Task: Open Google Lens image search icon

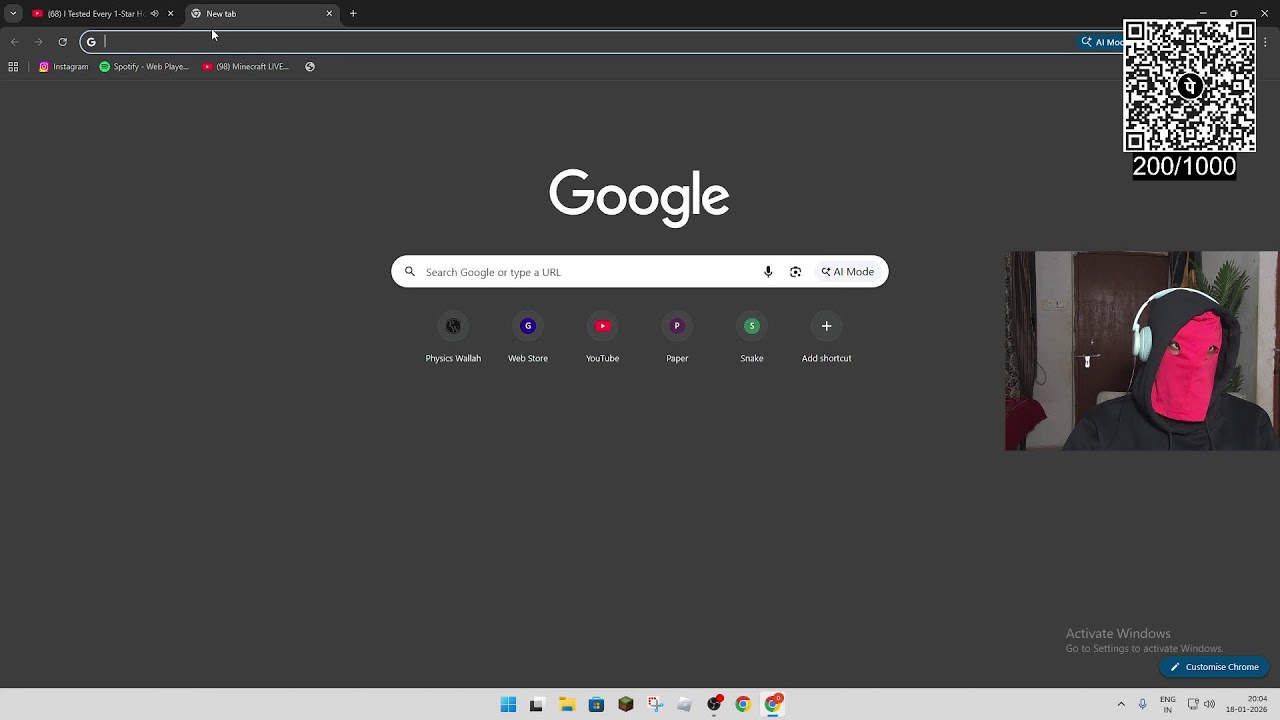Action: click(796, 272)
